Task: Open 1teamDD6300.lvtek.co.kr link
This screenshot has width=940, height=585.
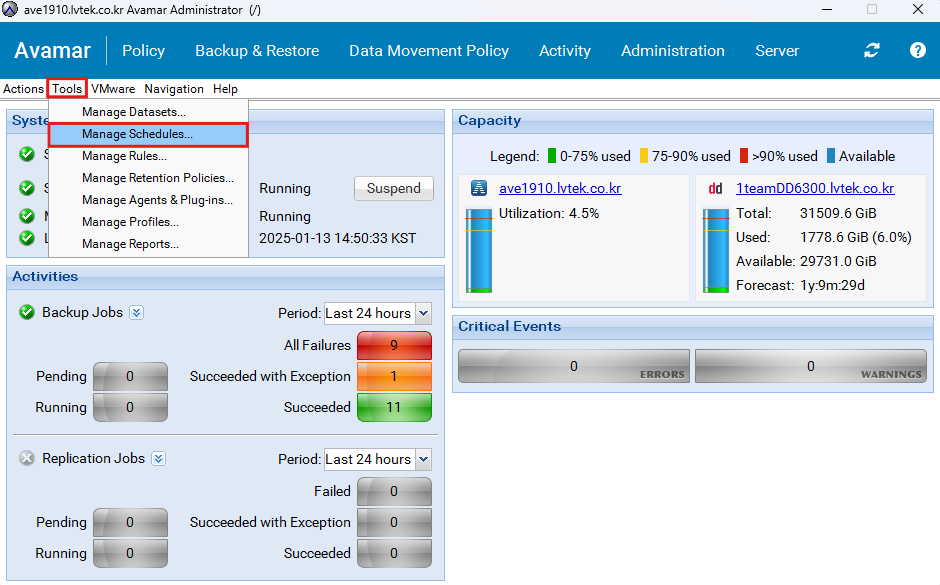Action: click(815, 188)
